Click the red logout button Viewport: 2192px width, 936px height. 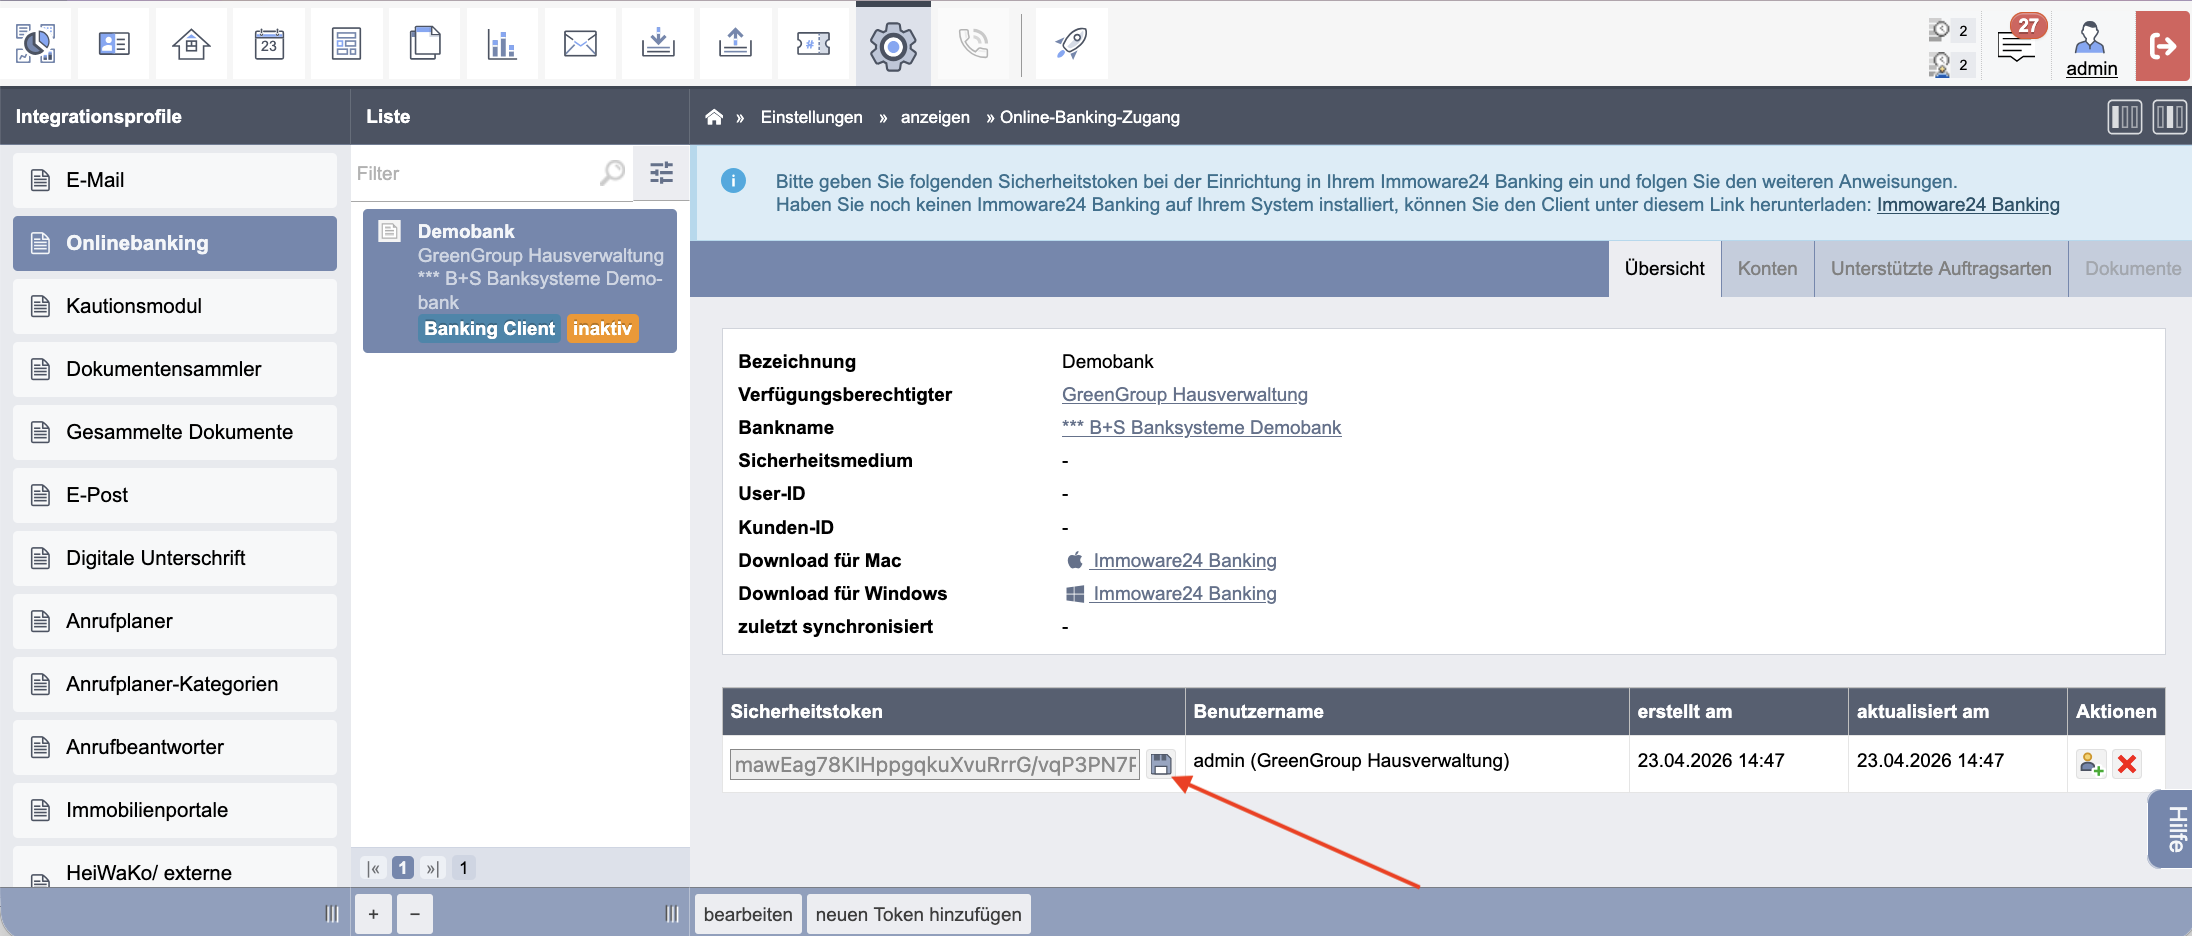(2163, 46)
